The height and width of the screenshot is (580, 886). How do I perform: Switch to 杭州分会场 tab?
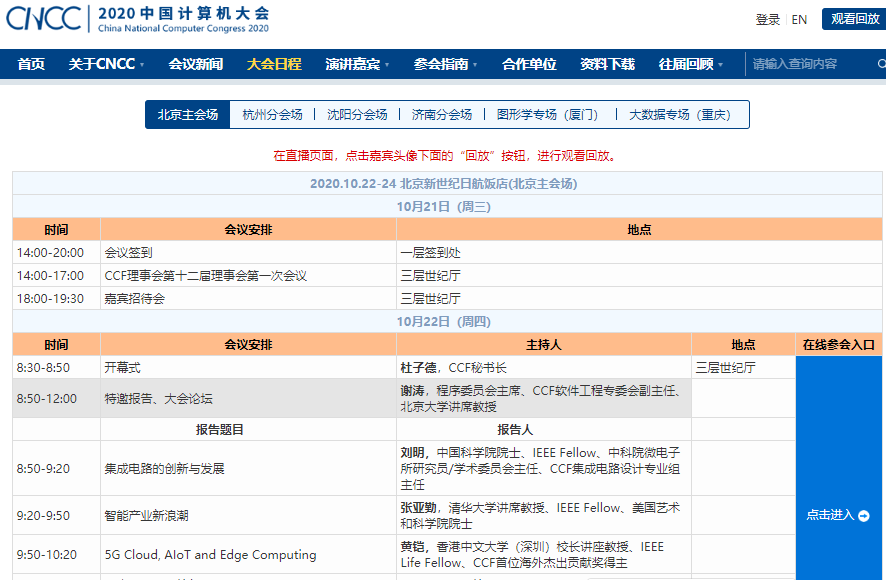(x=272, y=115)
